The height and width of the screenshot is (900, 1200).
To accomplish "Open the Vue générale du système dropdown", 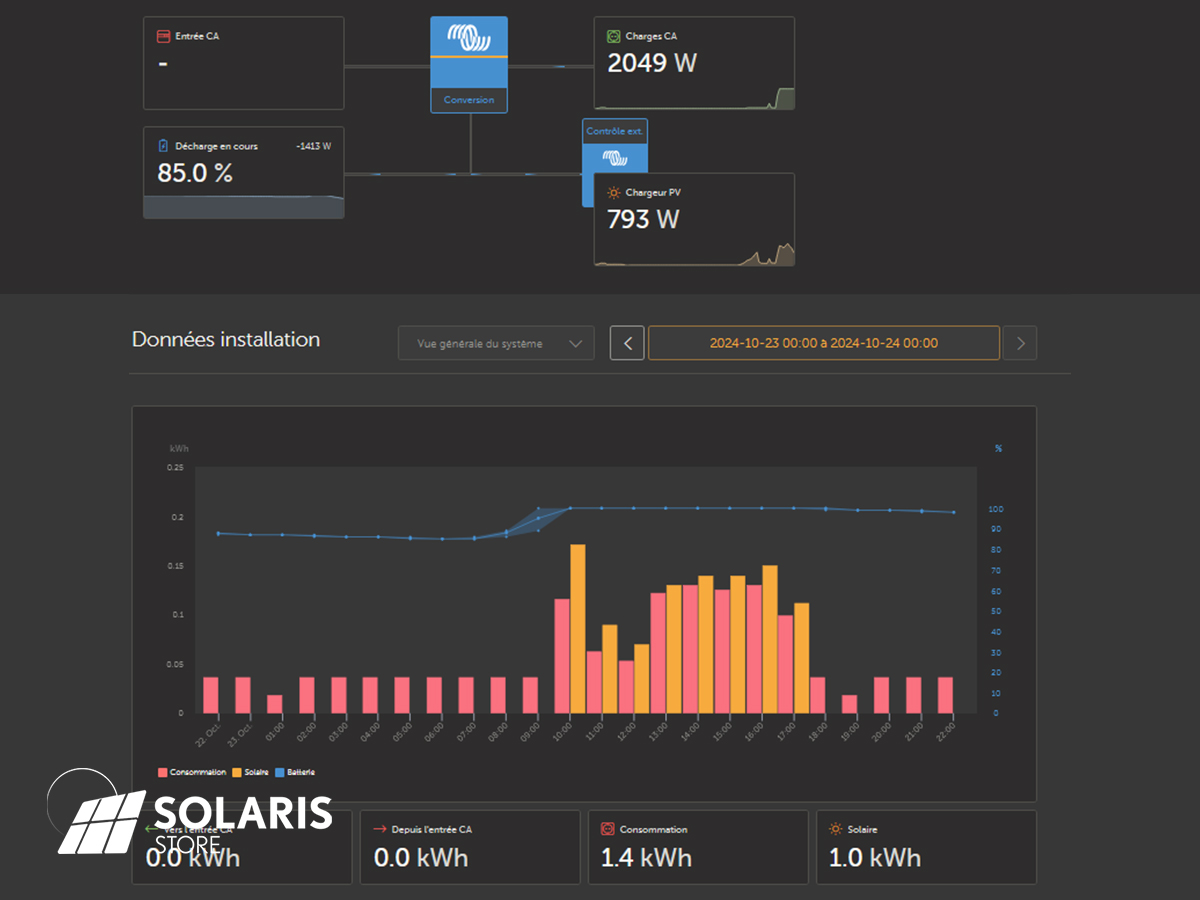I will [x=496, y=343].
